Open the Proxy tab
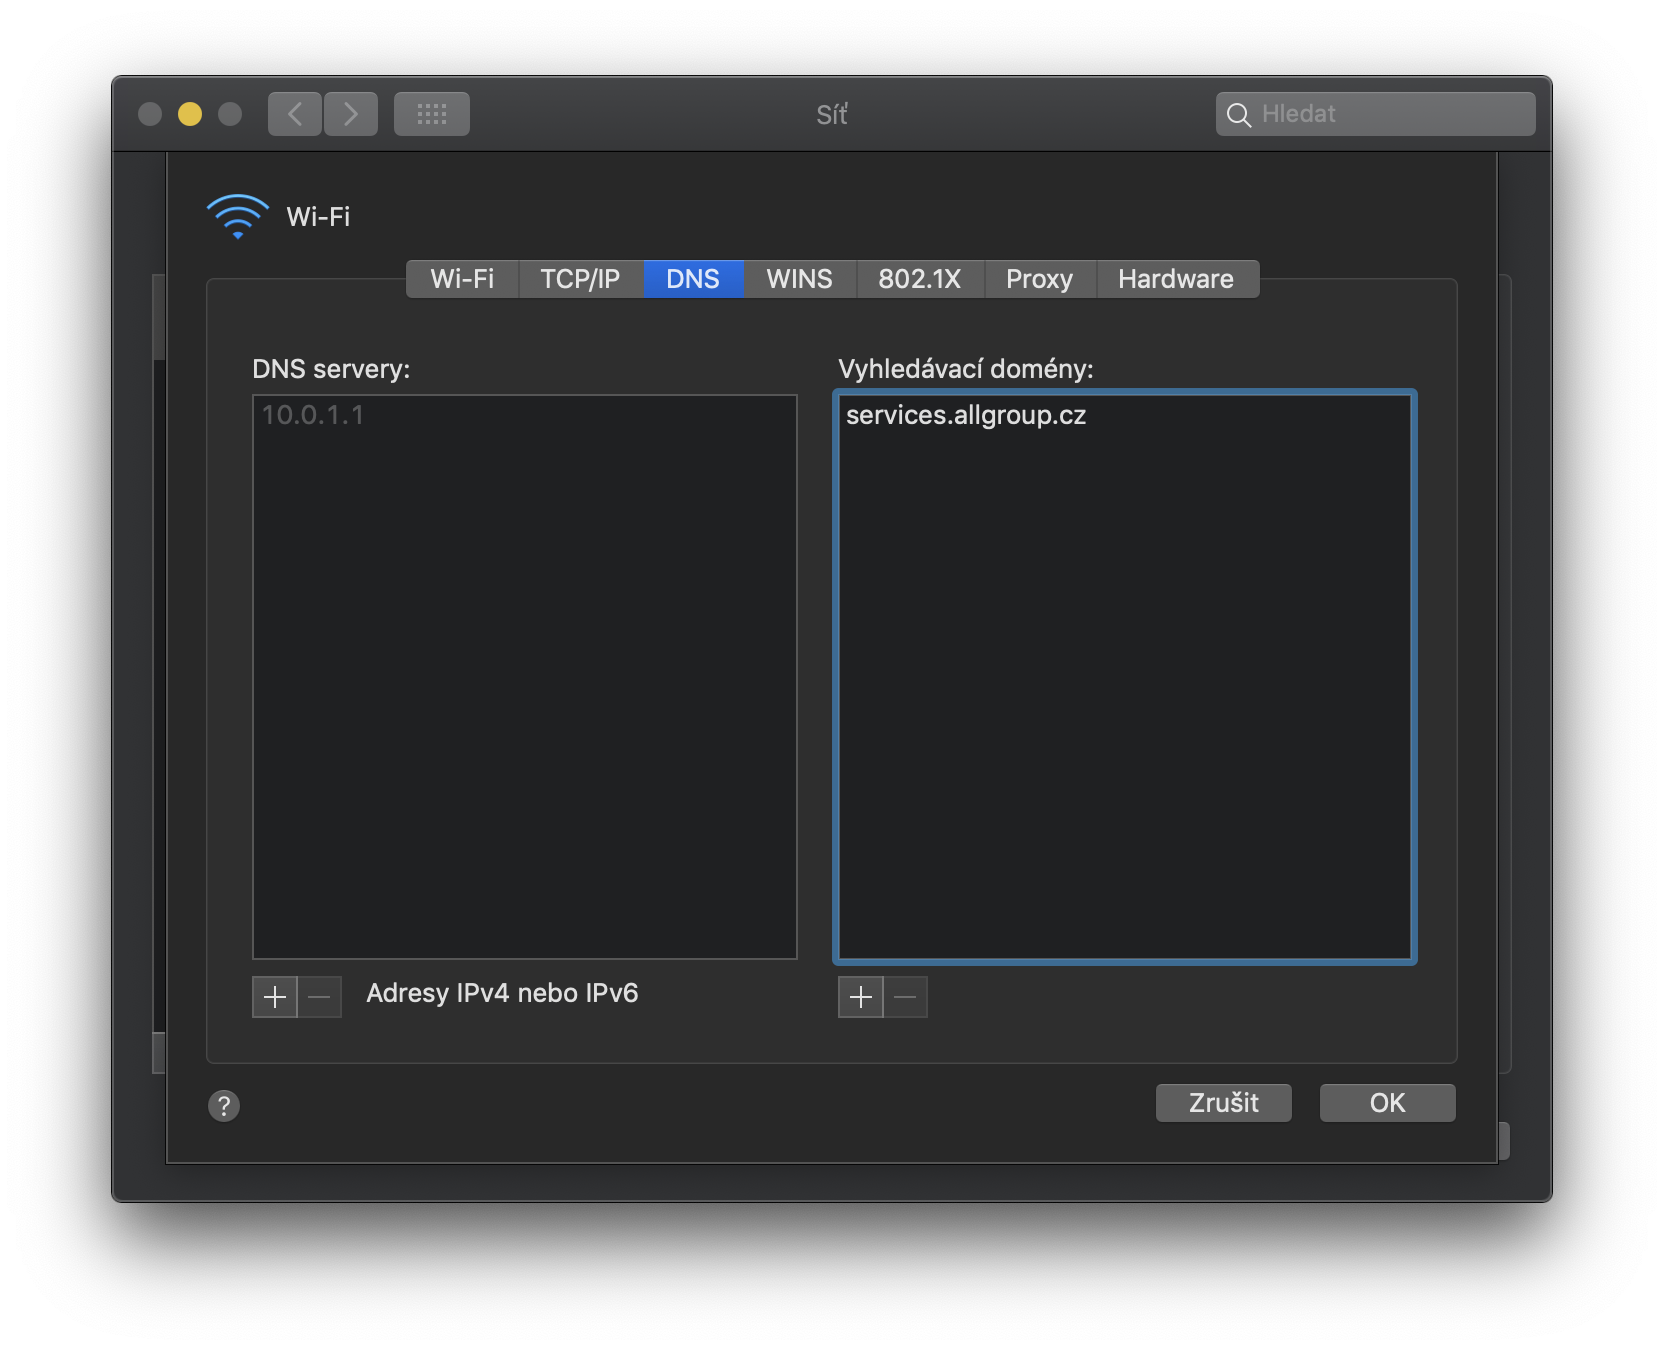1664x1350 pixels. (x=1039, y=279)
